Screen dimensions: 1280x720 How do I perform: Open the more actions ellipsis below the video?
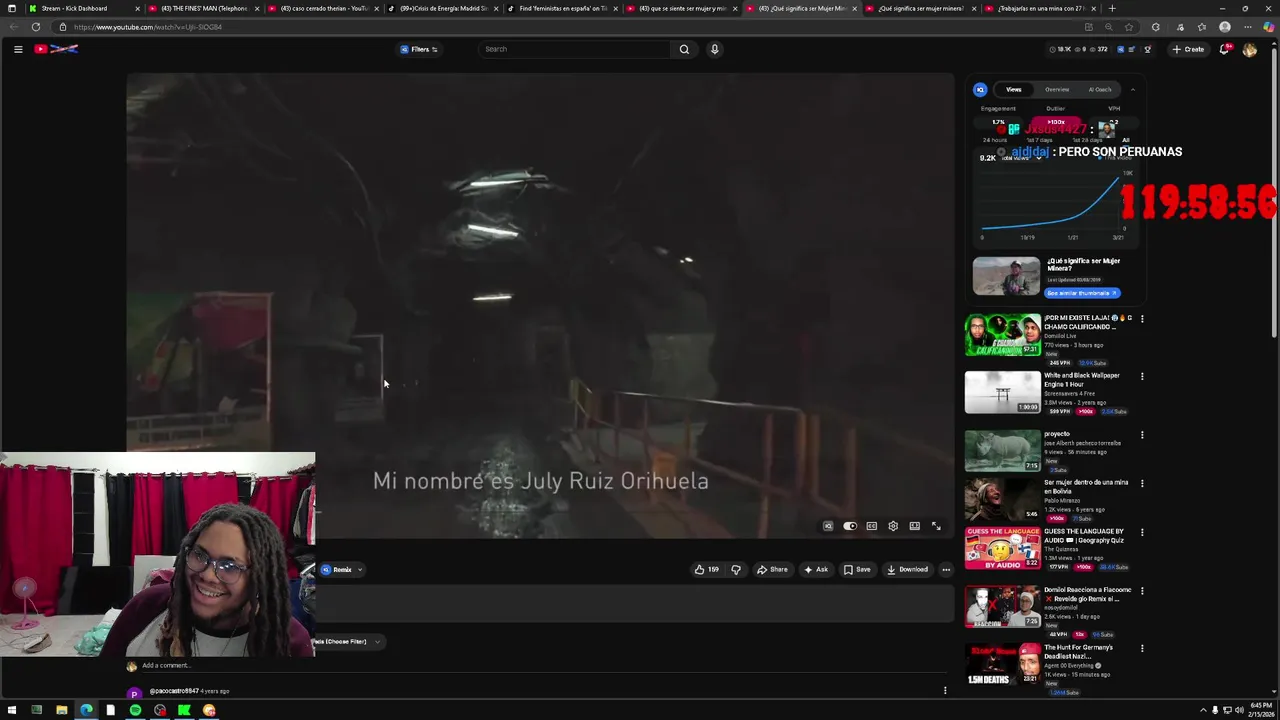(946, 570)
